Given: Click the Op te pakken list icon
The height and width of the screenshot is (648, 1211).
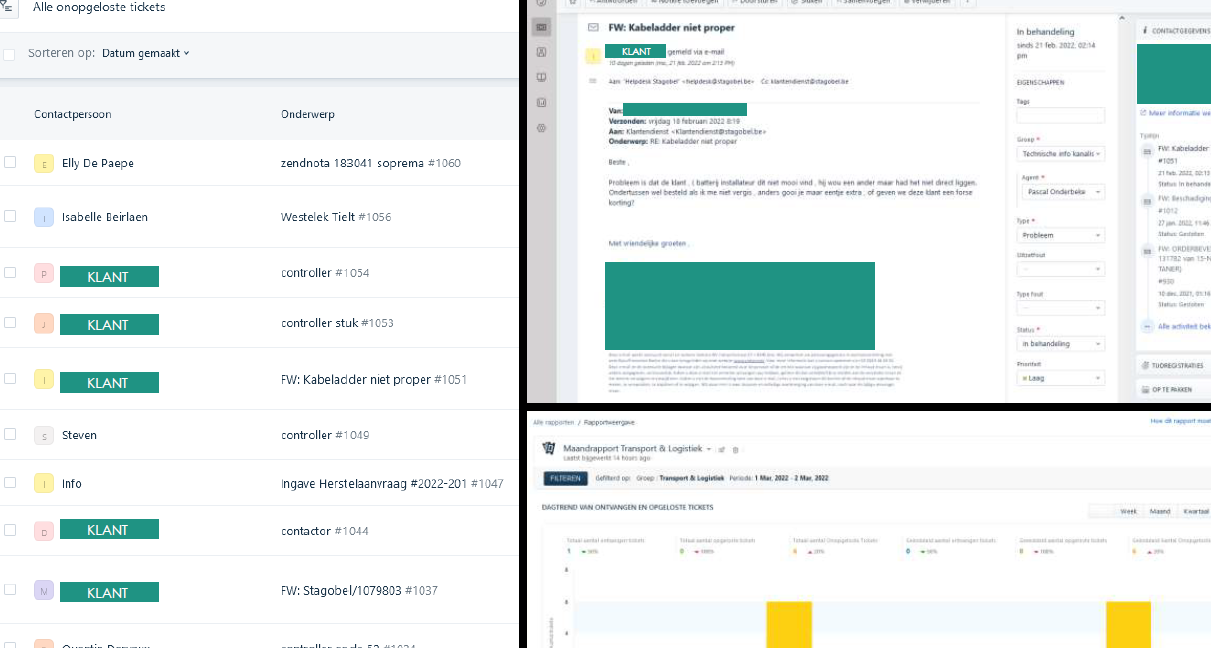Looking at the screenshot, I should (x=1145, y=389).
